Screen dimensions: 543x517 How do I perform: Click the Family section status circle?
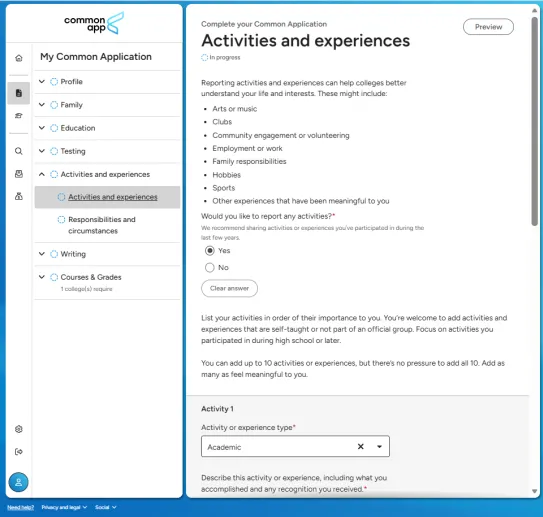54,105
